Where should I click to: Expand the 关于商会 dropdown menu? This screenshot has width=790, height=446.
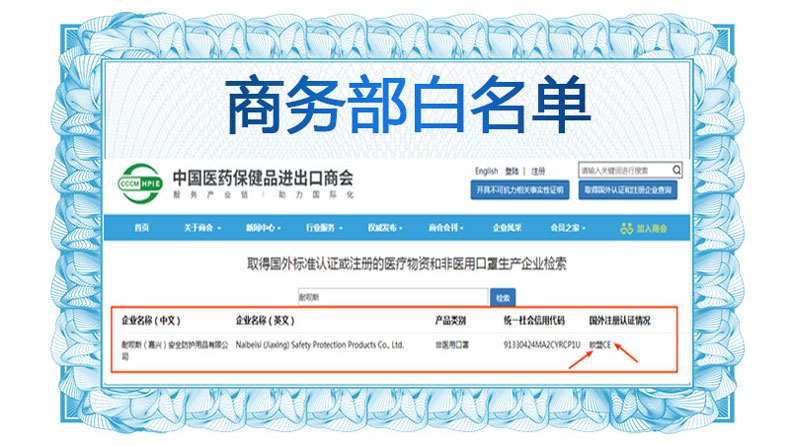tap(201, 228)
